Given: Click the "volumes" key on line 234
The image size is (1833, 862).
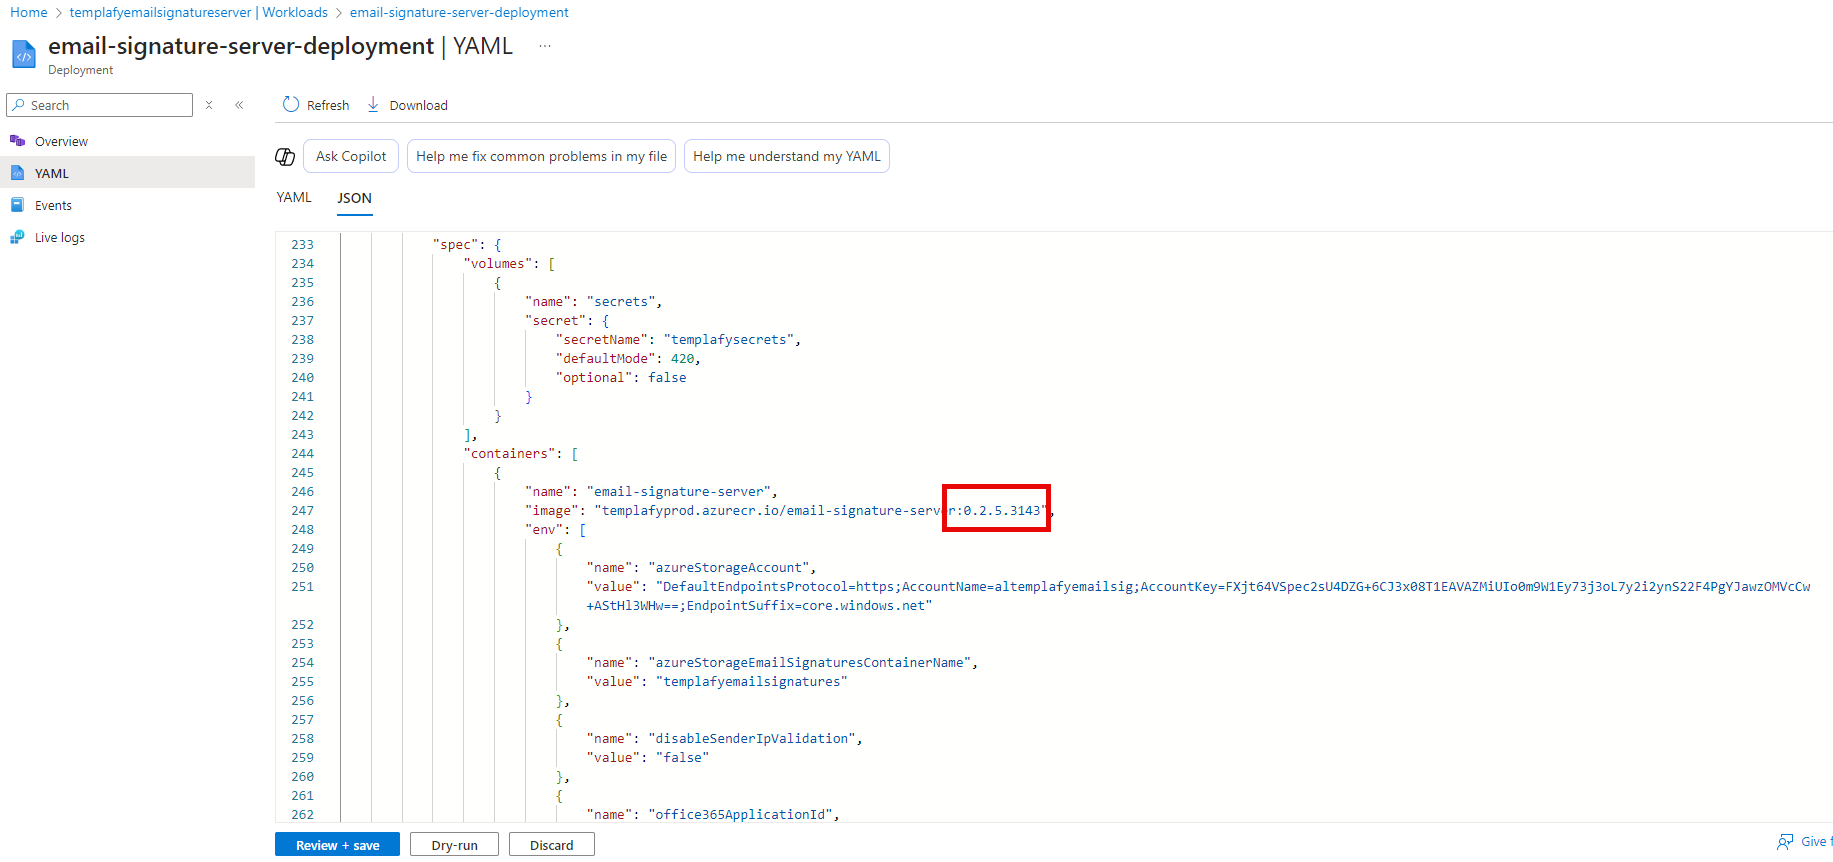Looking at the screenshot, I should click(x=498, y=263).
